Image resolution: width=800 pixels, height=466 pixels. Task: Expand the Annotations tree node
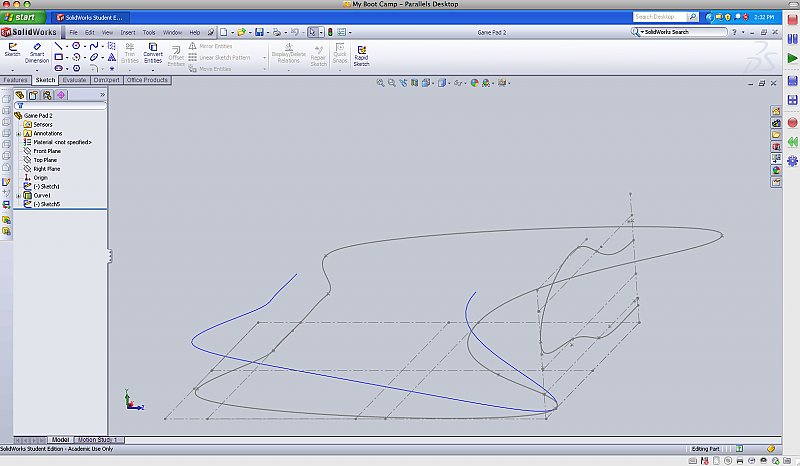[19, 133]
